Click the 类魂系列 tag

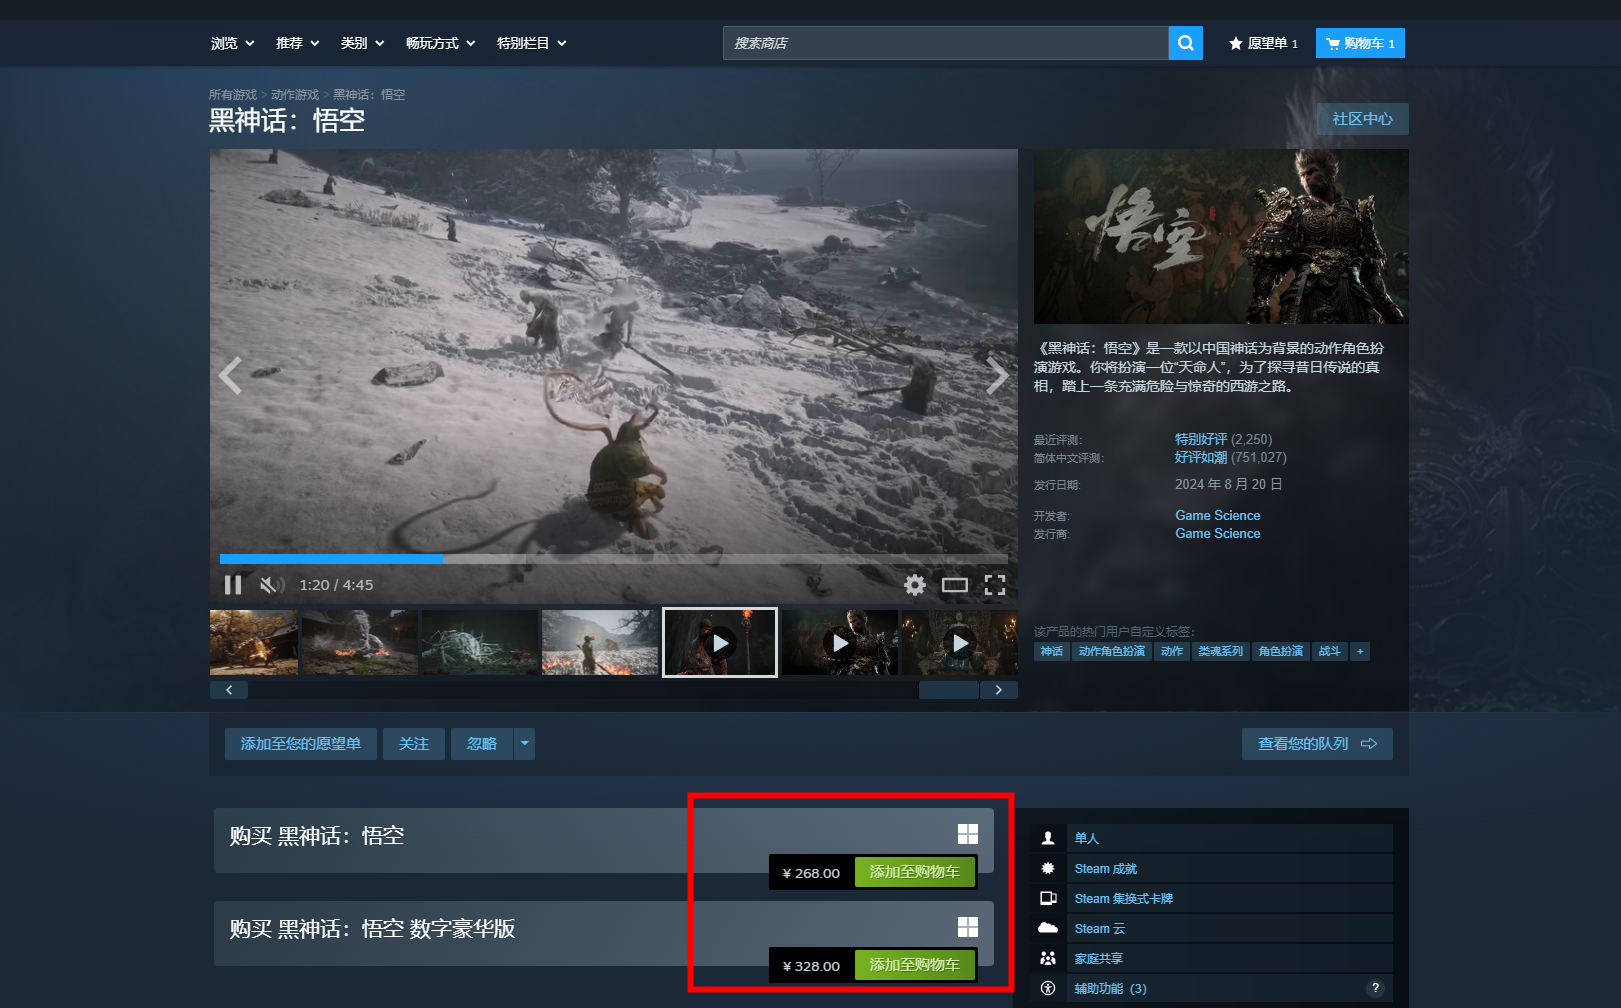coord(1221,652)
